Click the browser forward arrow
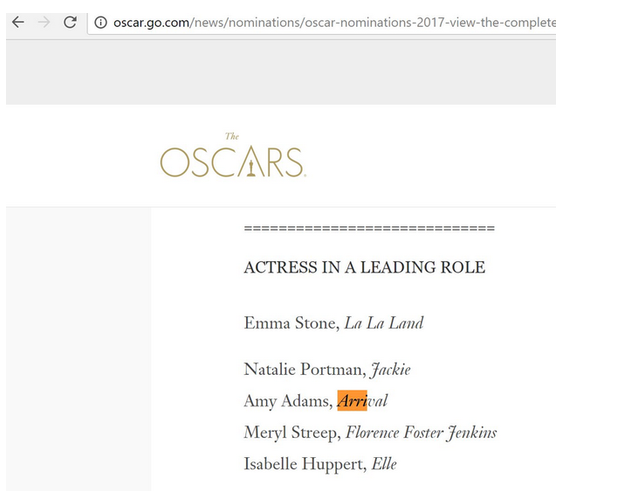The height and width of the screenshot is (491, 635). click(x=44, y=22)
